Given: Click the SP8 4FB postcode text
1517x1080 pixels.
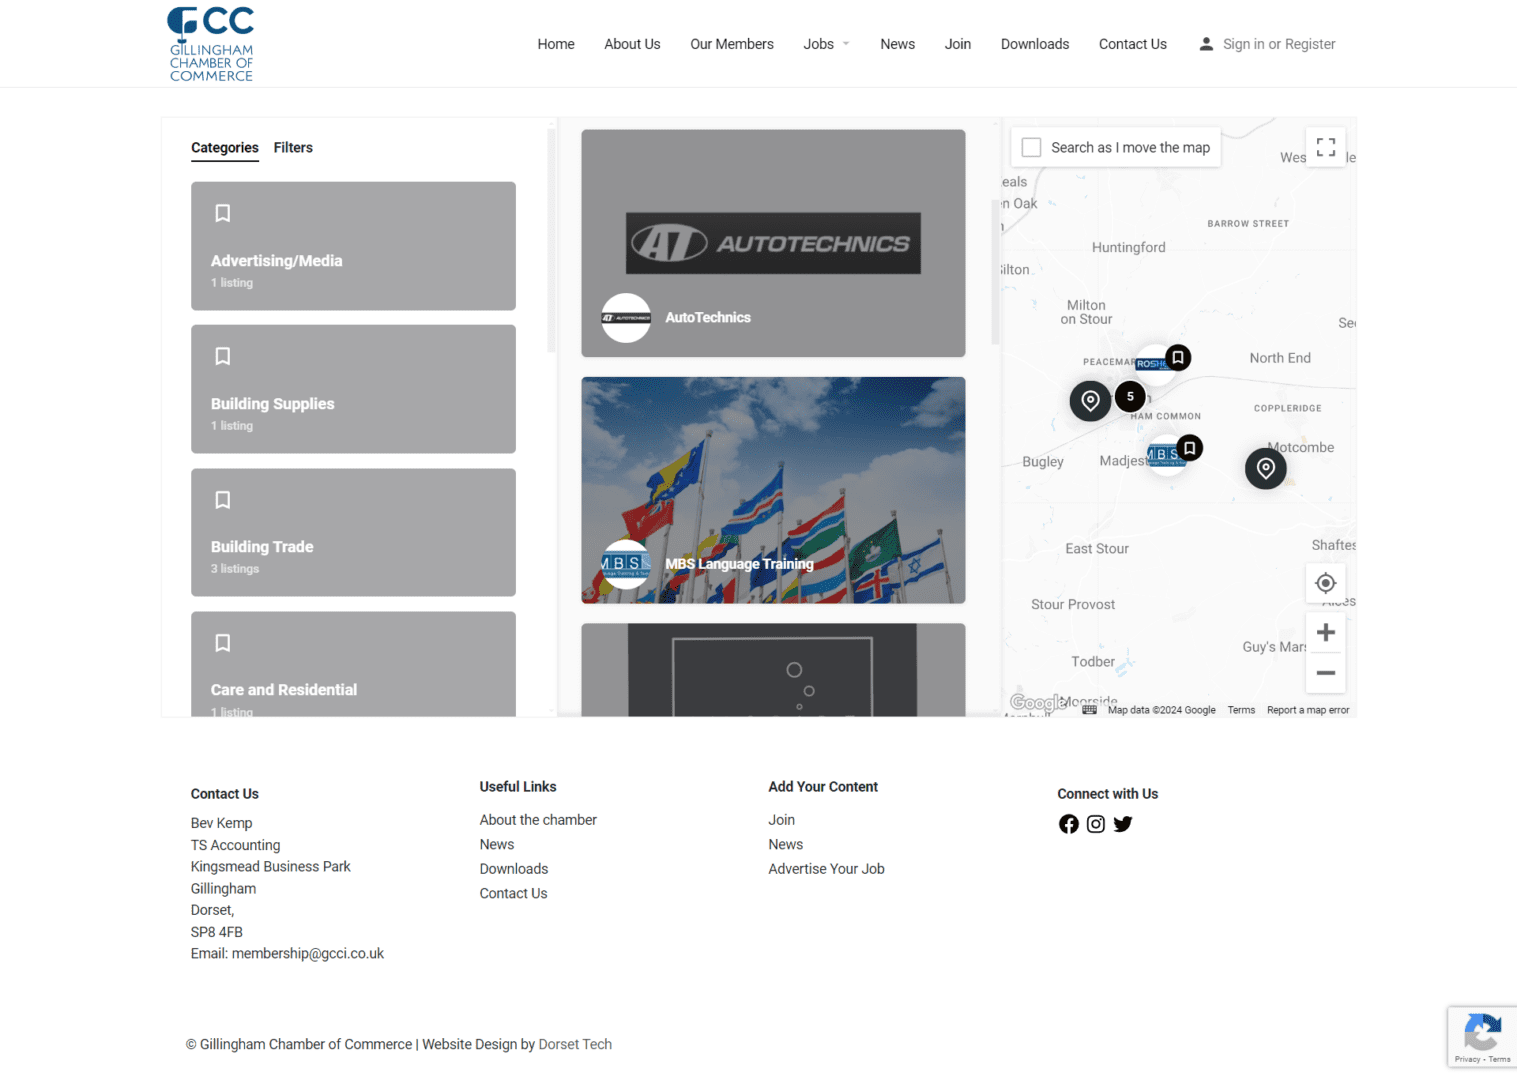Looking at the screenshot, I should [217, 932].
